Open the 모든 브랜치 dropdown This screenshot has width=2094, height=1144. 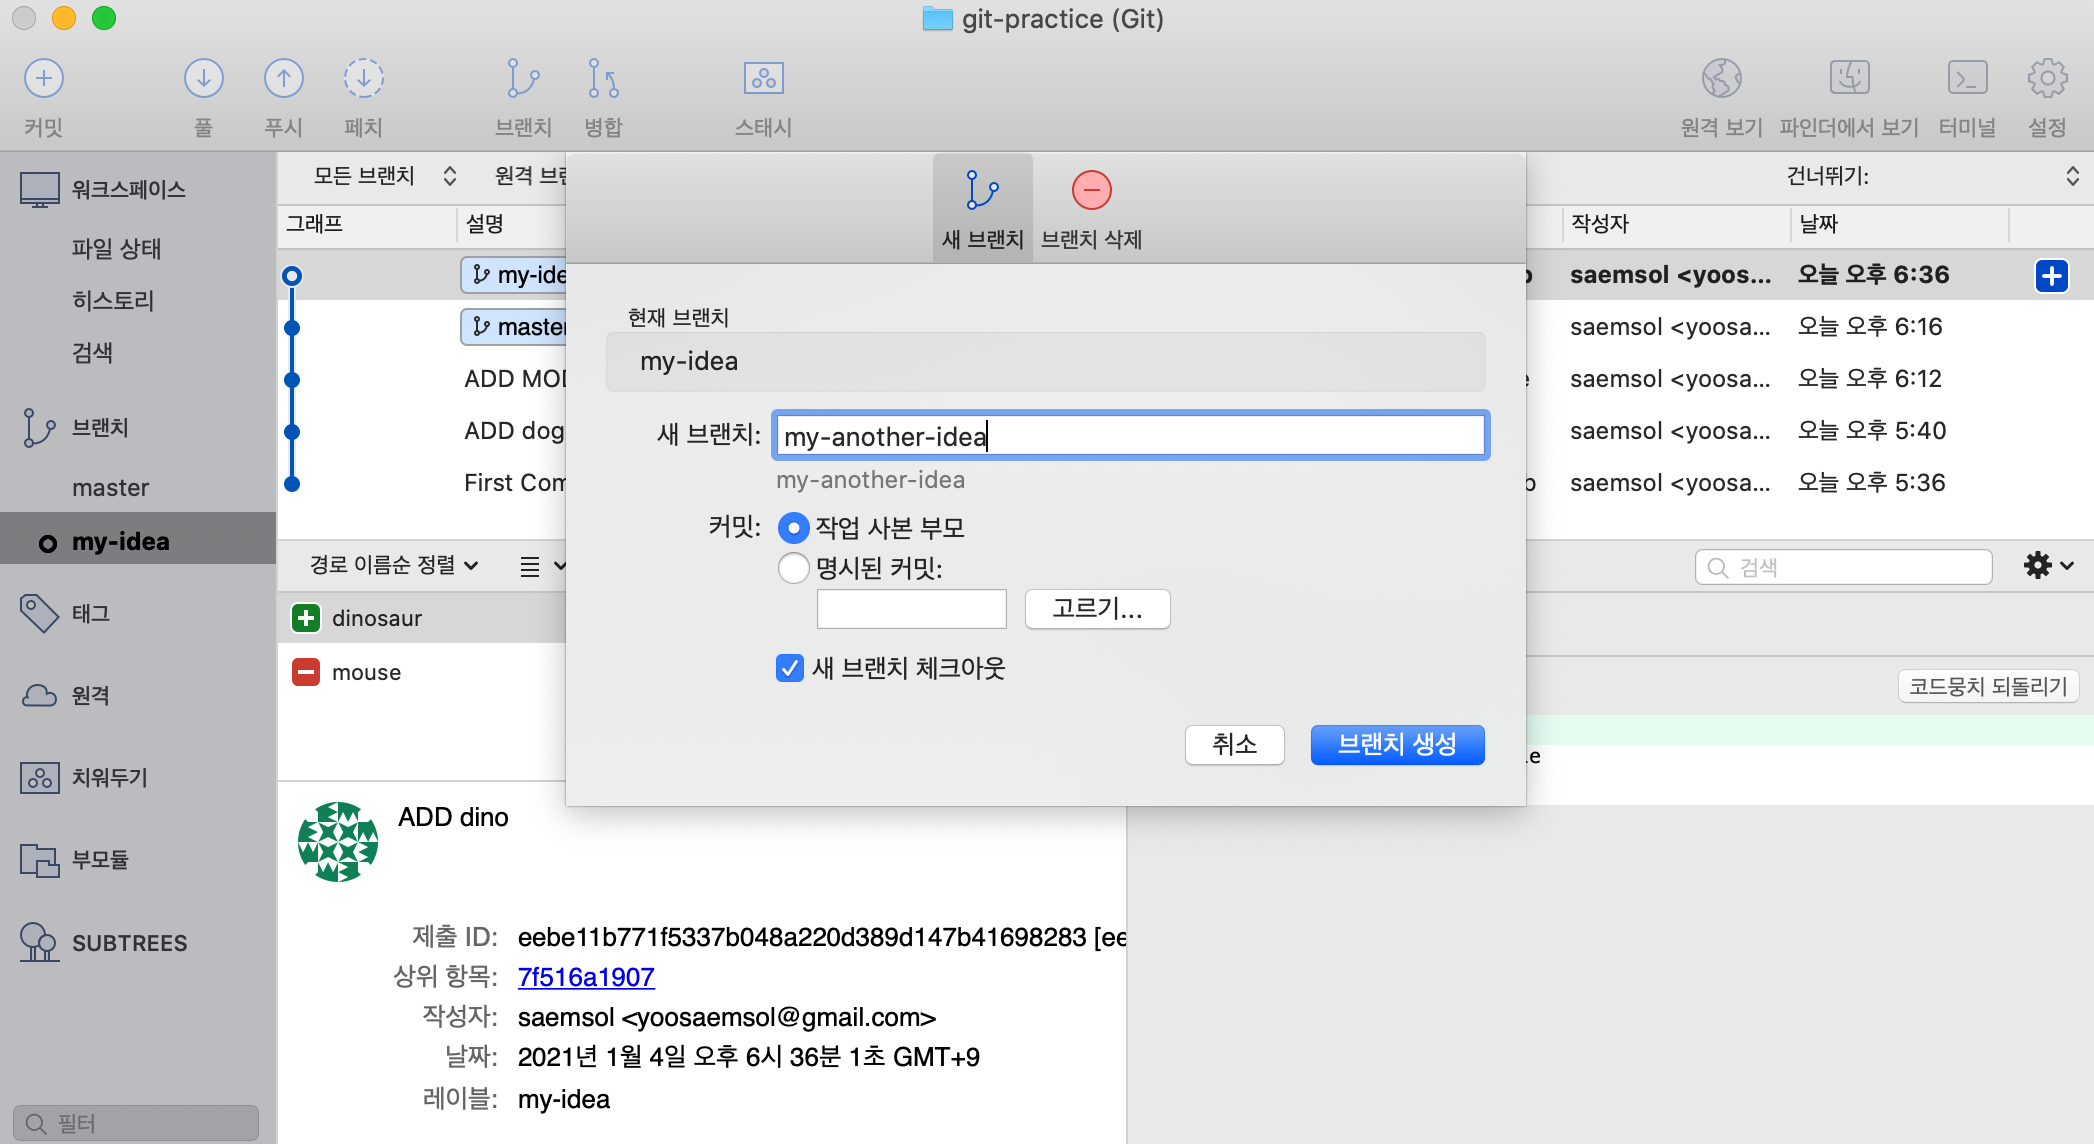coord(385,176)
